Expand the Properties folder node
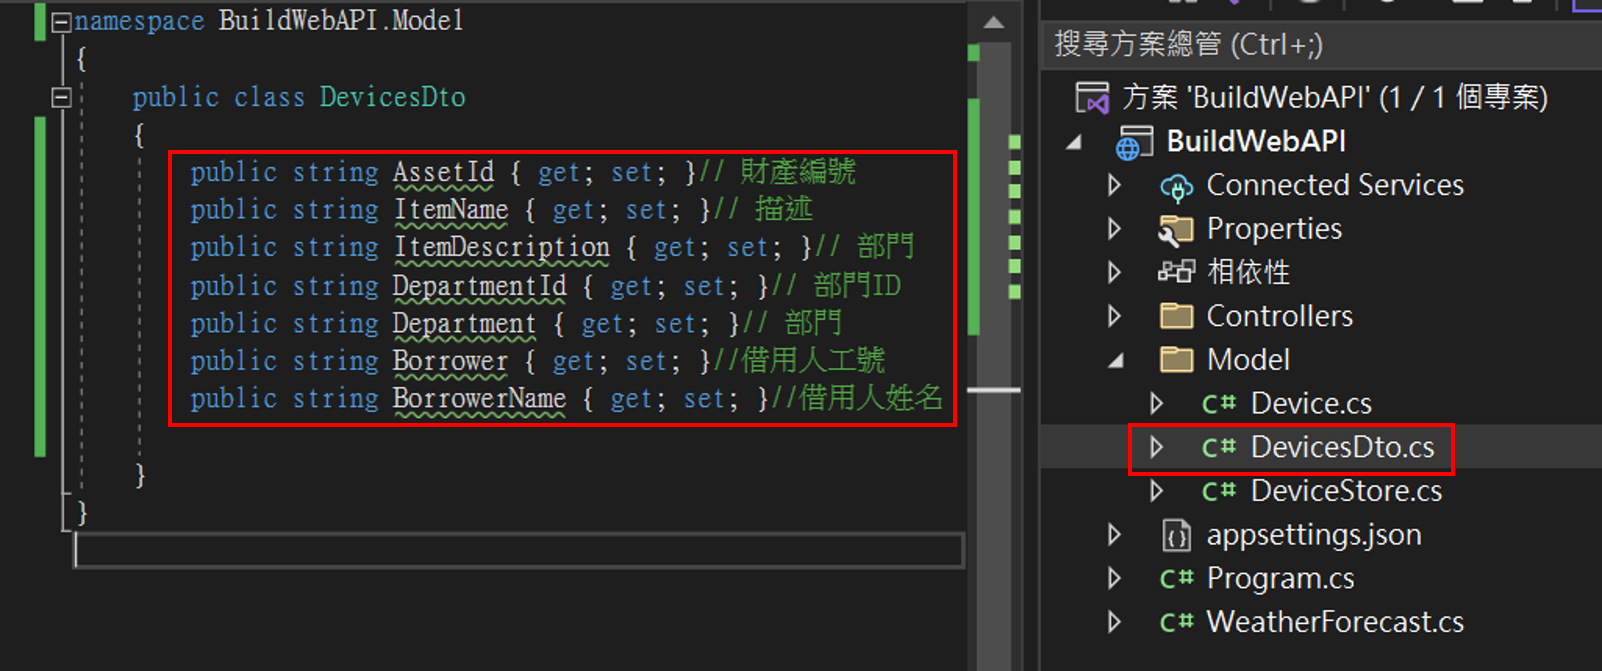This screenshot has width=1602, height=671. [x=1115, y=229]
